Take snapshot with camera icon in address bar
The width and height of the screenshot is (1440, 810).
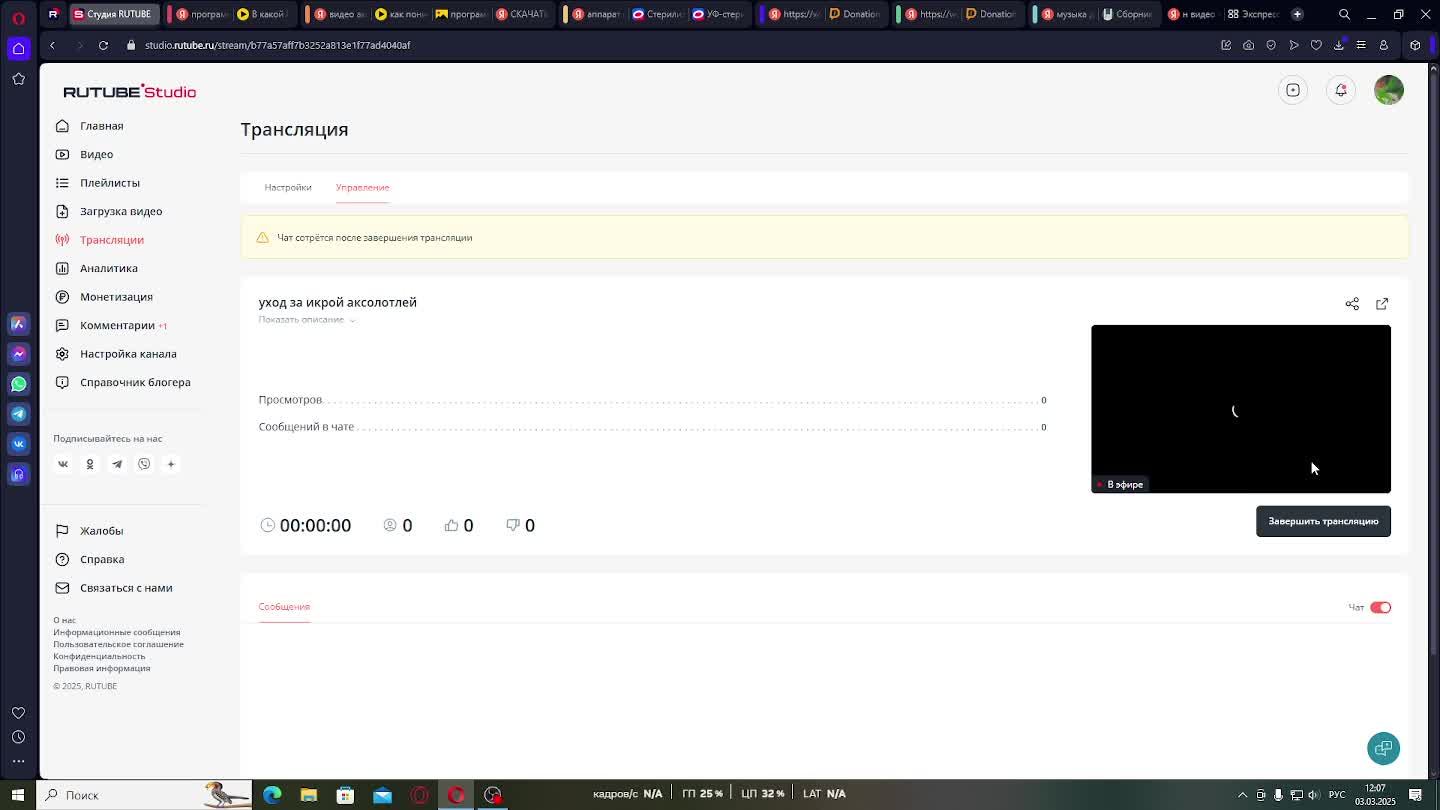pyautogui.click(x=1248, y=45)
